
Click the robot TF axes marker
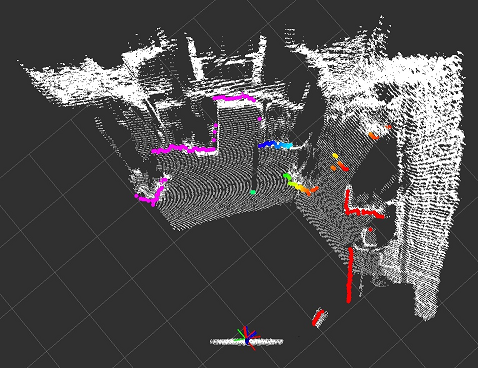[247, 338]
